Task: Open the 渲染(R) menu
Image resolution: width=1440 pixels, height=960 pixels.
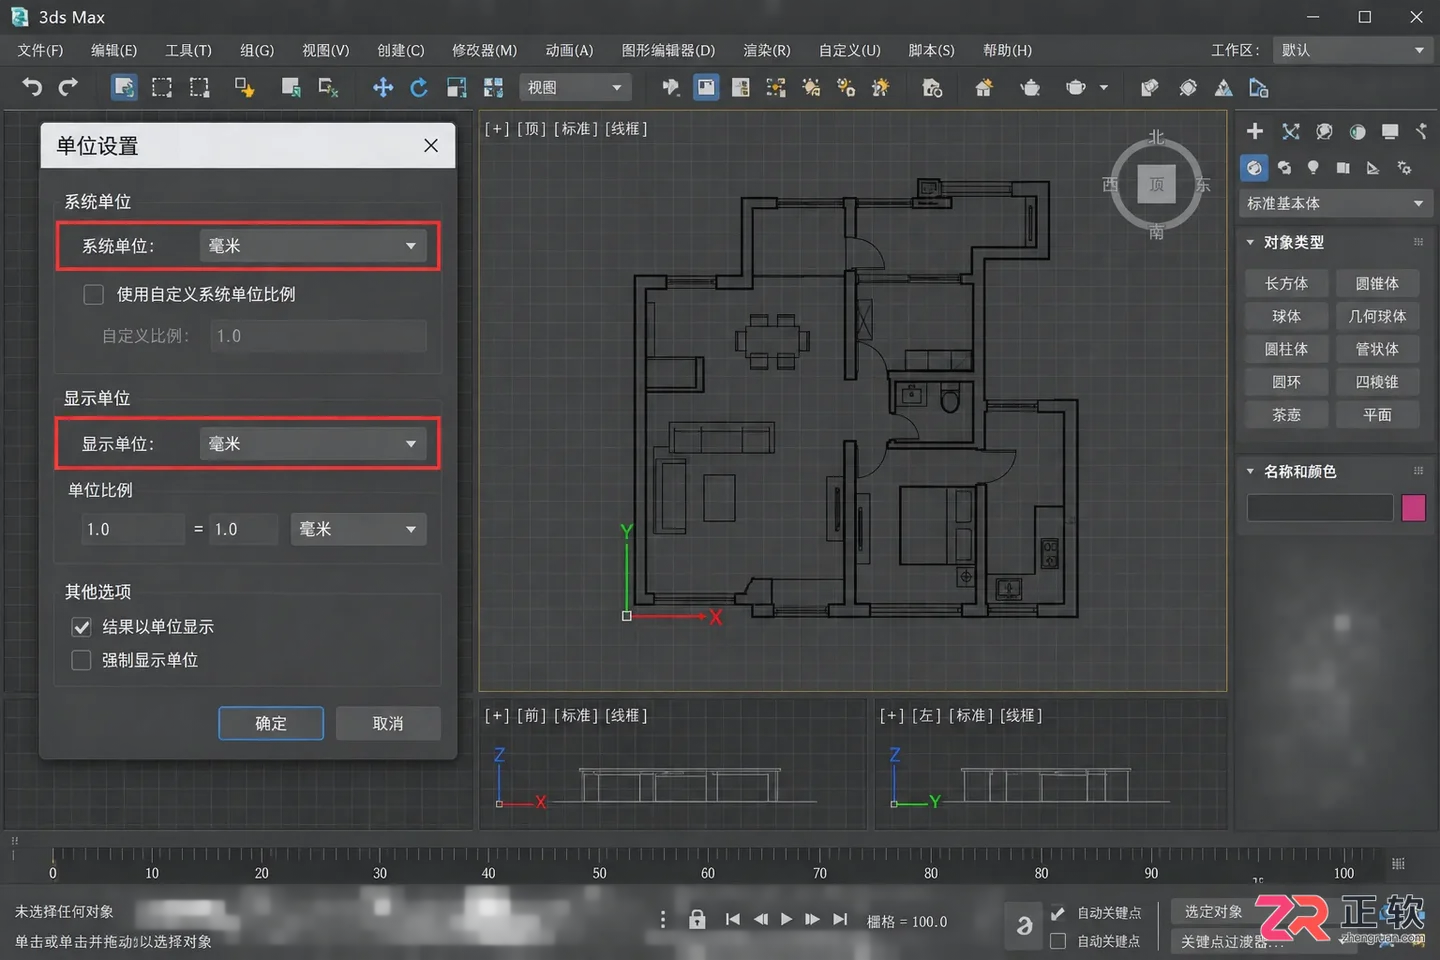Action: [767, 50]
